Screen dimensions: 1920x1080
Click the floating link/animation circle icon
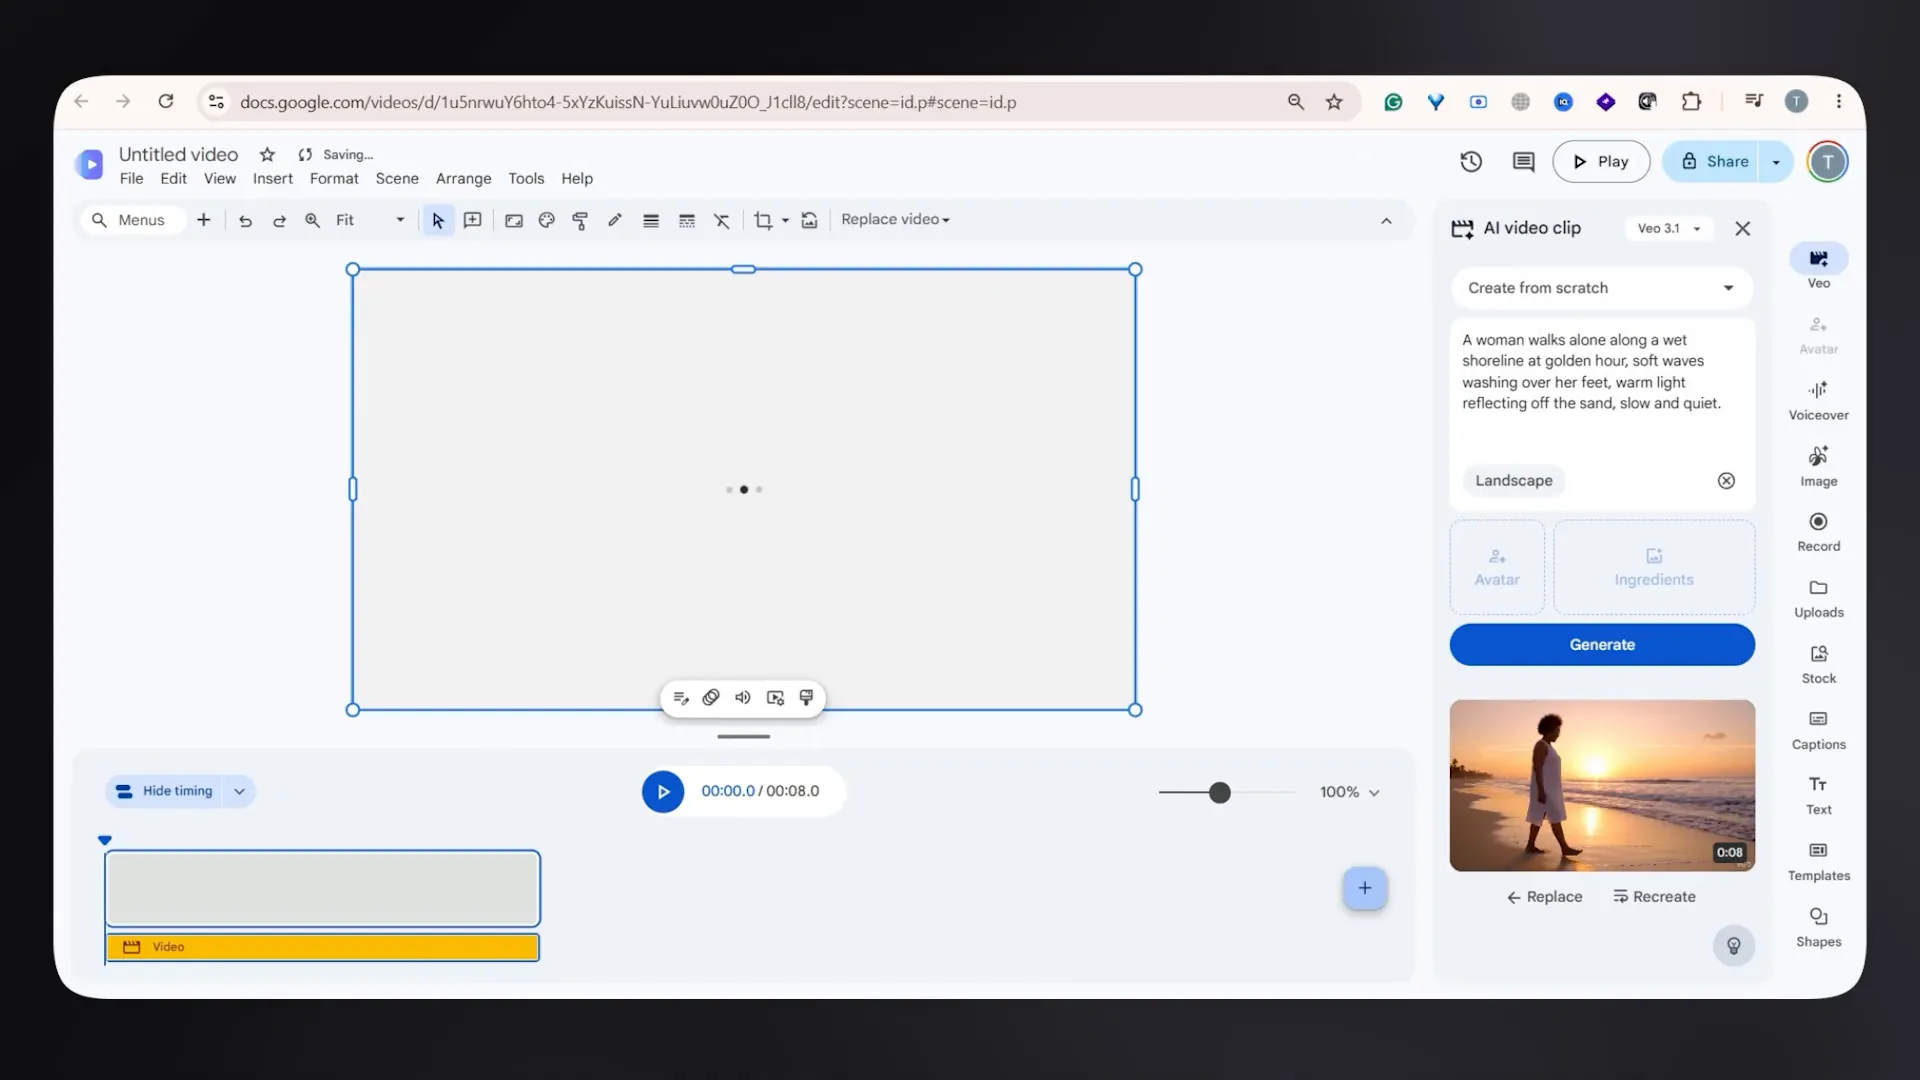click(711, 698)
